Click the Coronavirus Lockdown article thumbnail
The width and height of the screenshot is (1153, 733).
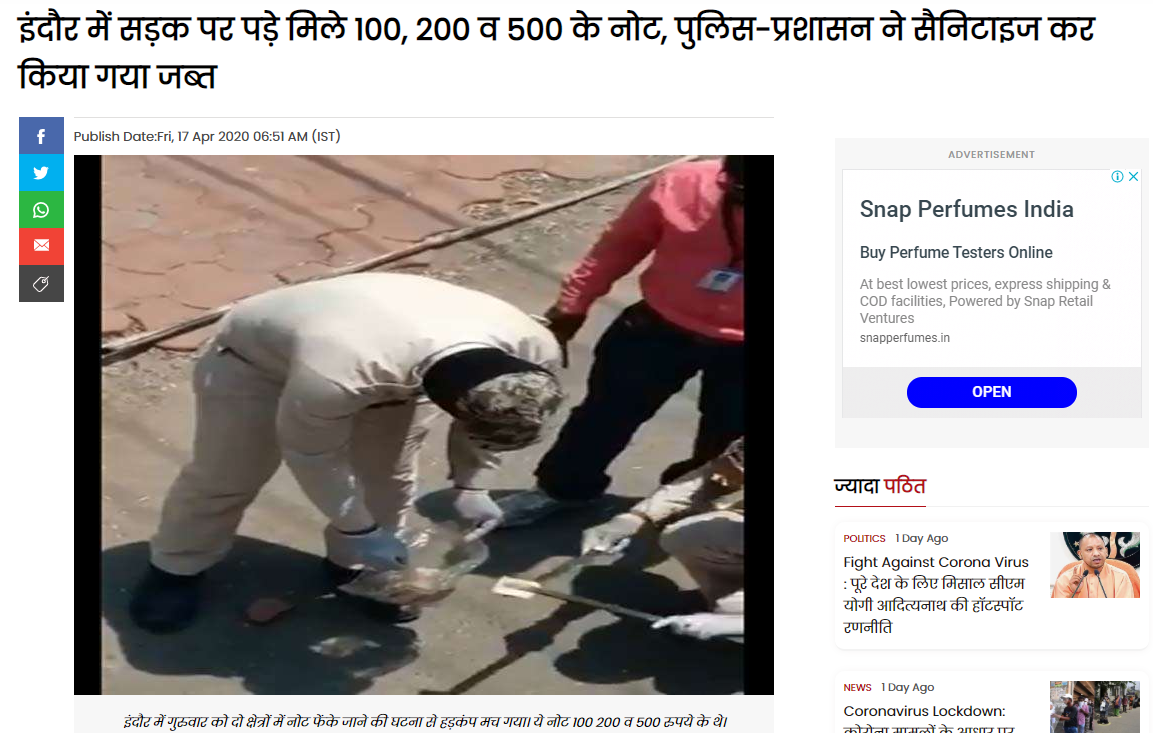point(1095,707)
